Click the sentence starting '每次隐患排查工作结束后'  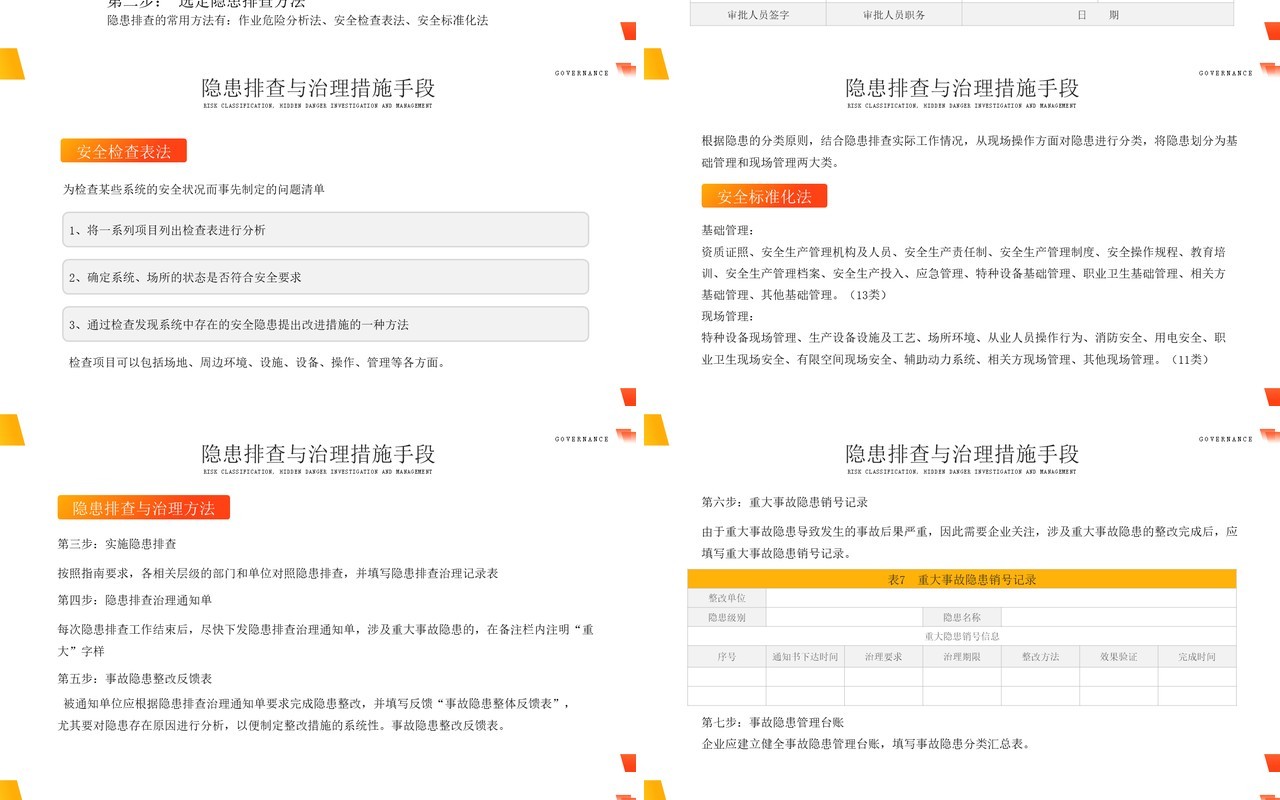click(x=326, y=640)
